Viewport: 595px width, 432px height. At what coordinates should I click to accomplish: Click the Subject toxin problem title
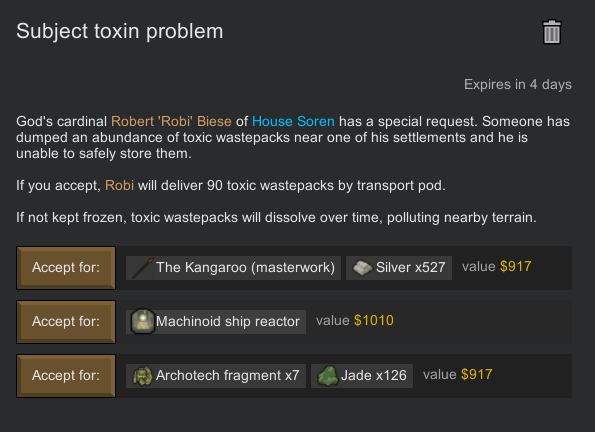[x=120, y=32]
